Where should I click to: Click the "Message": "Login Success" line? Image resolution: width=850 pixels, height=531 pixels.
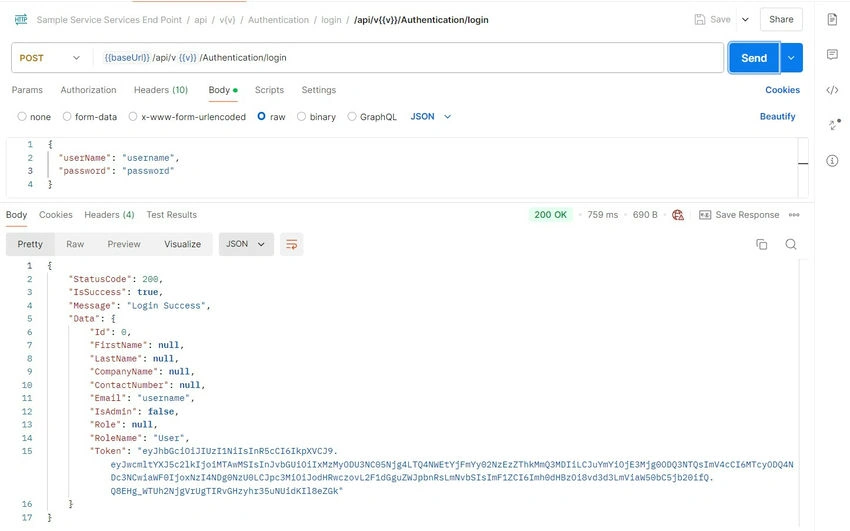coord(139,306)
